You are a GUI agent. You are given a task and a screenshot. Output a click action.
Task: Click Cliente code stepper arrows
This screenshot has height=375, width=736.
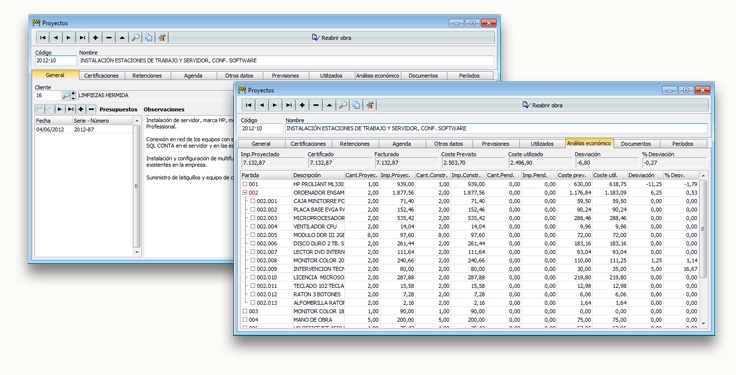tap(73, 95)
